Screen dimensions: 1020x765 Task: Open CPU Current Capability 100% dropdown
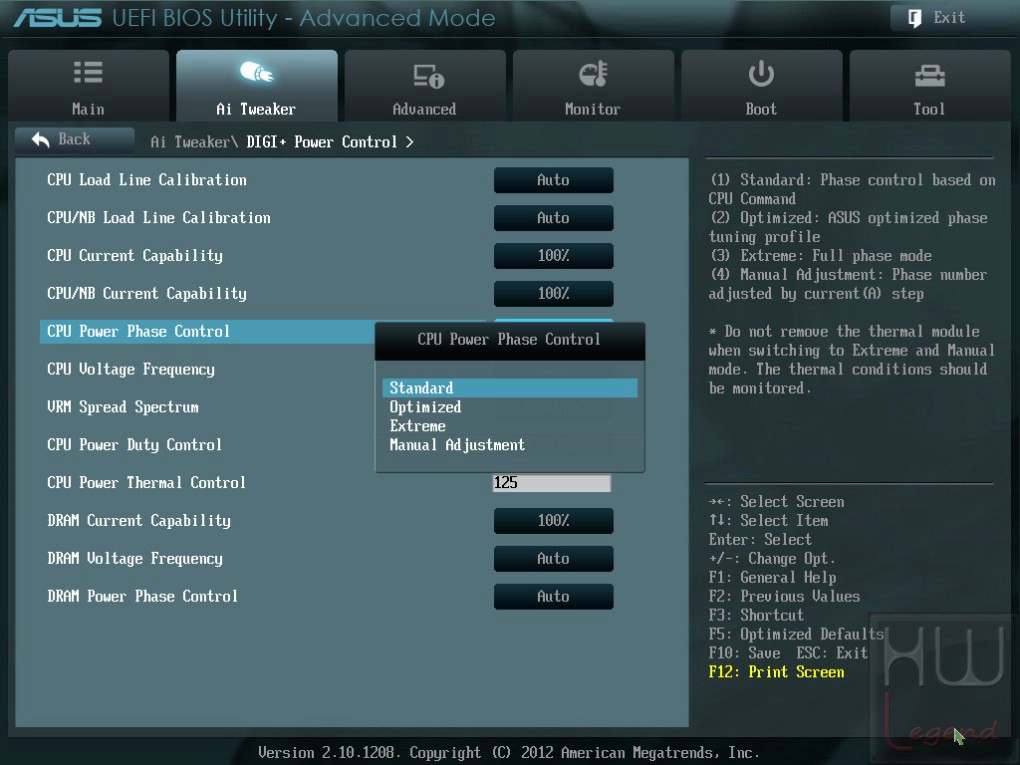pyautogui.click(x=554, y=256)
